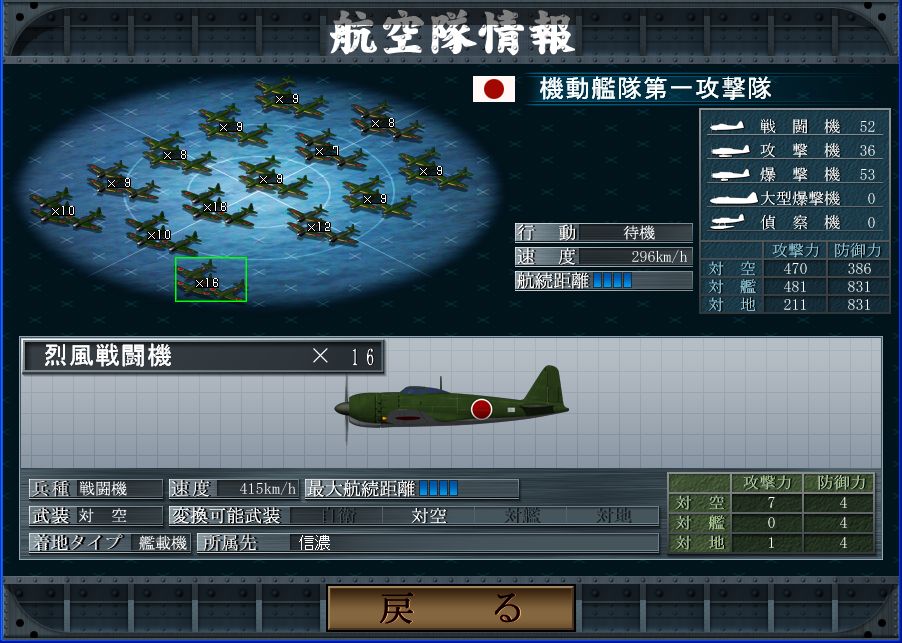Viewport: 902px width, 643px height.
Task: Click the 戻る back button
Action: [x=451, y=608]
